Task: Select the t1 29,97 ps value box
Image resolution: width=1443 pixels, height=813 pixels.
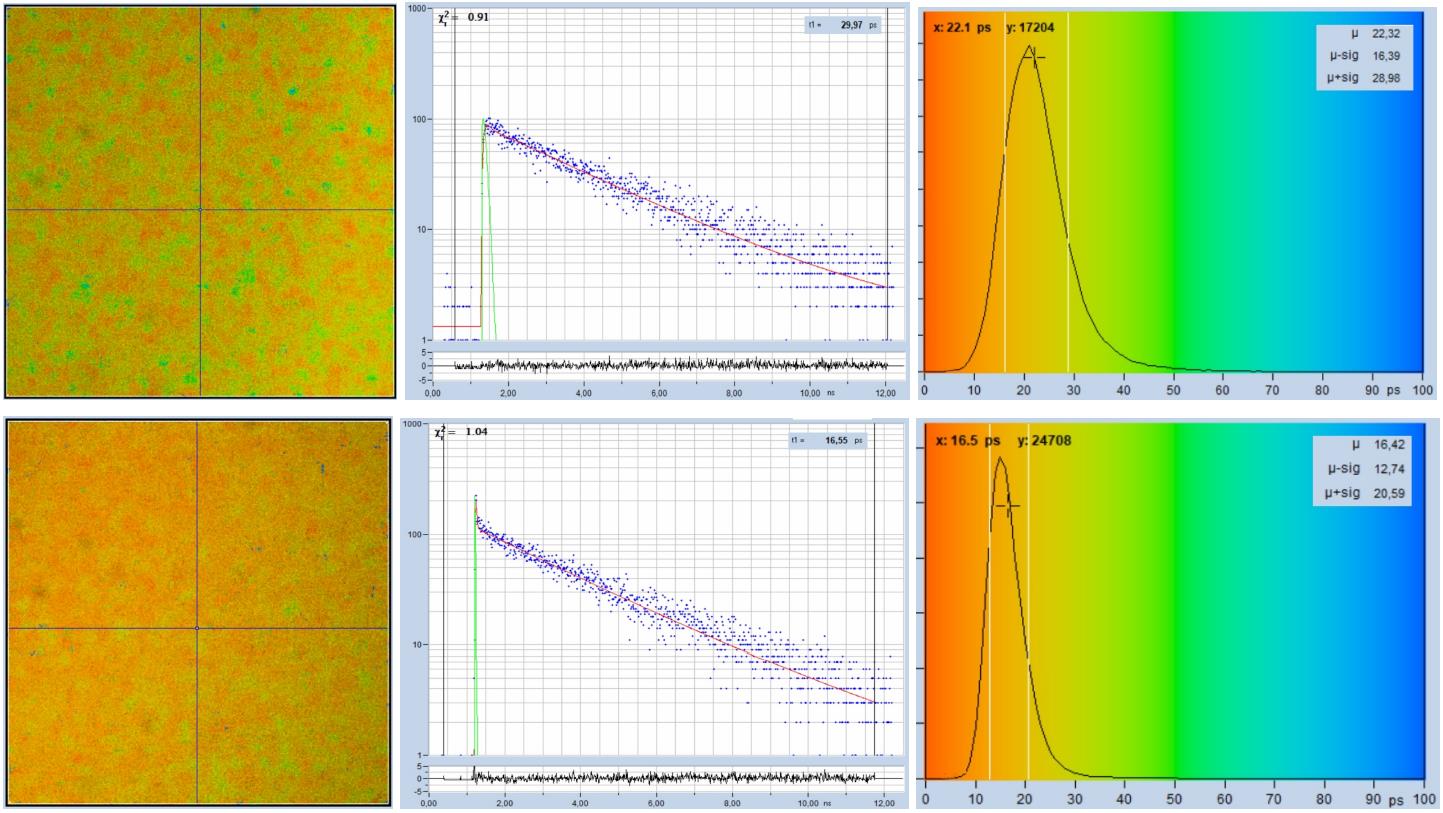Action: point(844,24)
